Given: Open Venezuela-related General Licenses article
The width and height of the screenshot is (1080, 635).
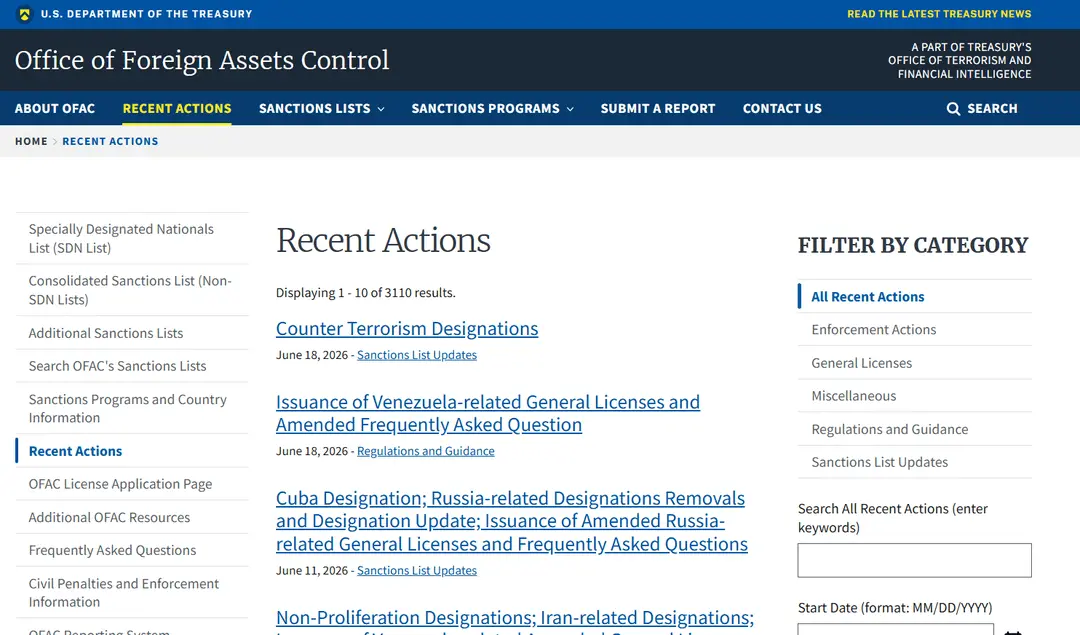Looking at the screenshot, I should [x=488, y=413].
